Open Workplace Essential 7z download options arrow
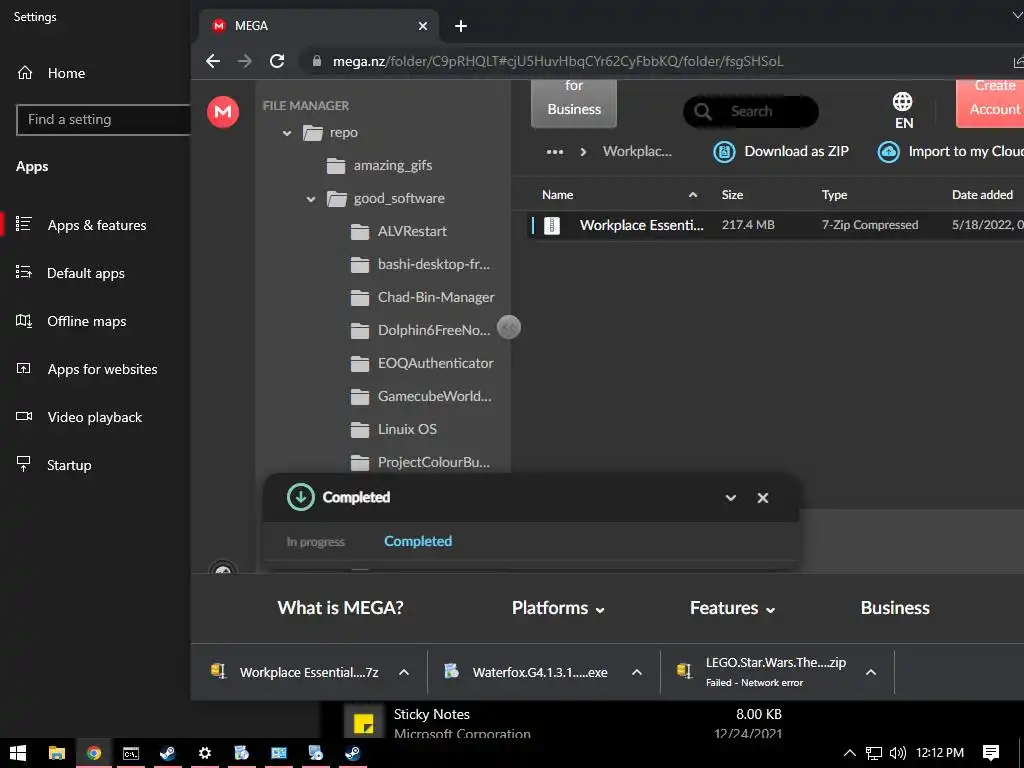This screenshot has width=1024, height=768. [x=404, y=672]
